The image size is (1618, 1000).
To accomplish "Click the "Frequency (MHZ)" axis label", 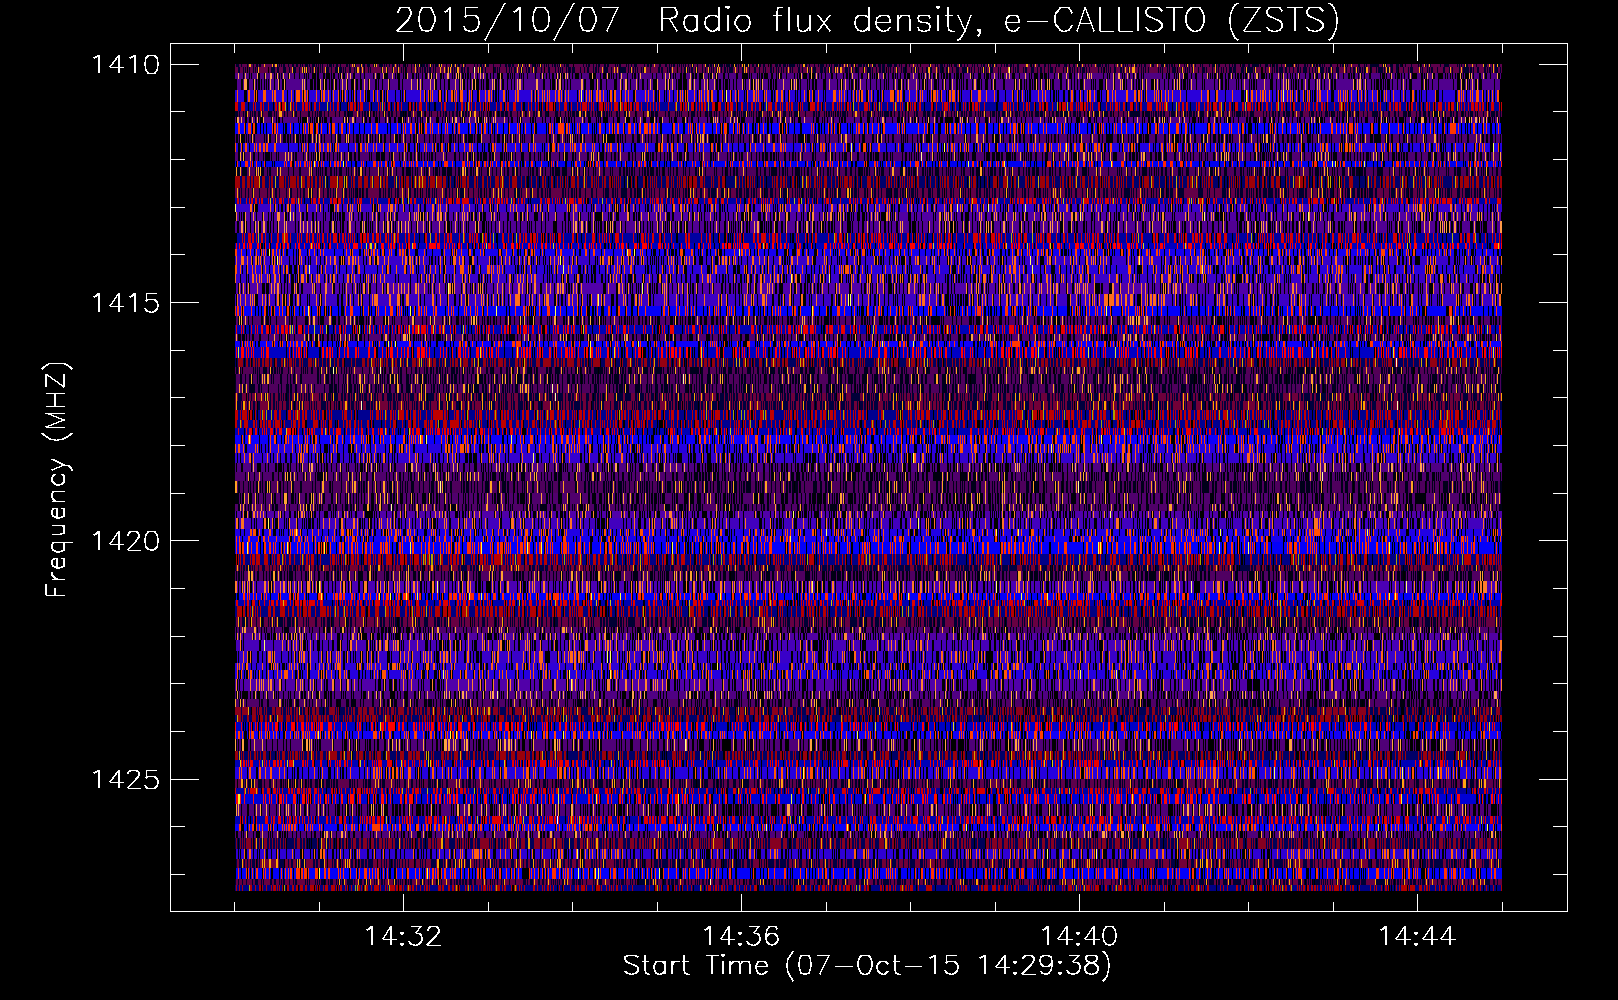I will (58, 480).
